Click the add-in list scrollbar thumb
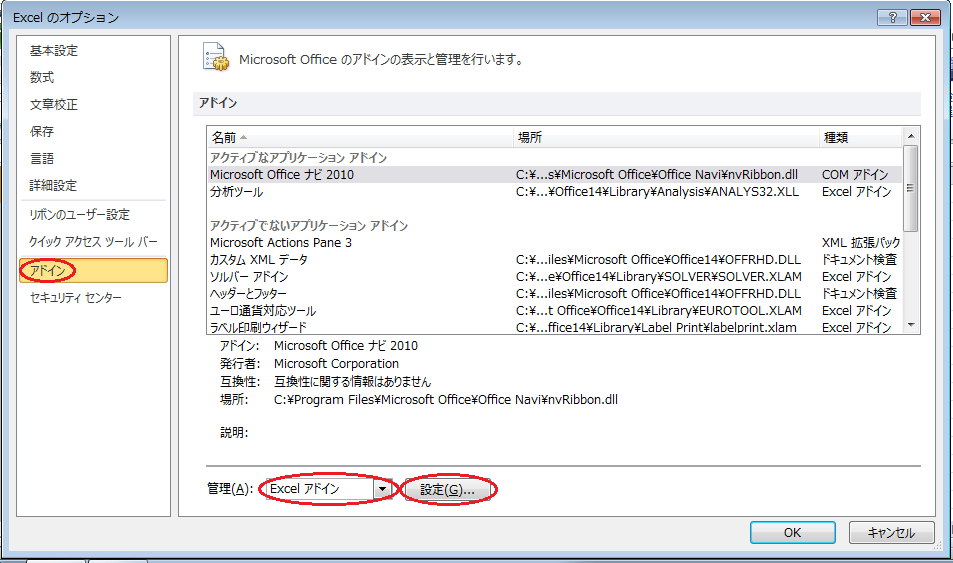The height and width of the screenshot is (563, 953). coord(910,188)
